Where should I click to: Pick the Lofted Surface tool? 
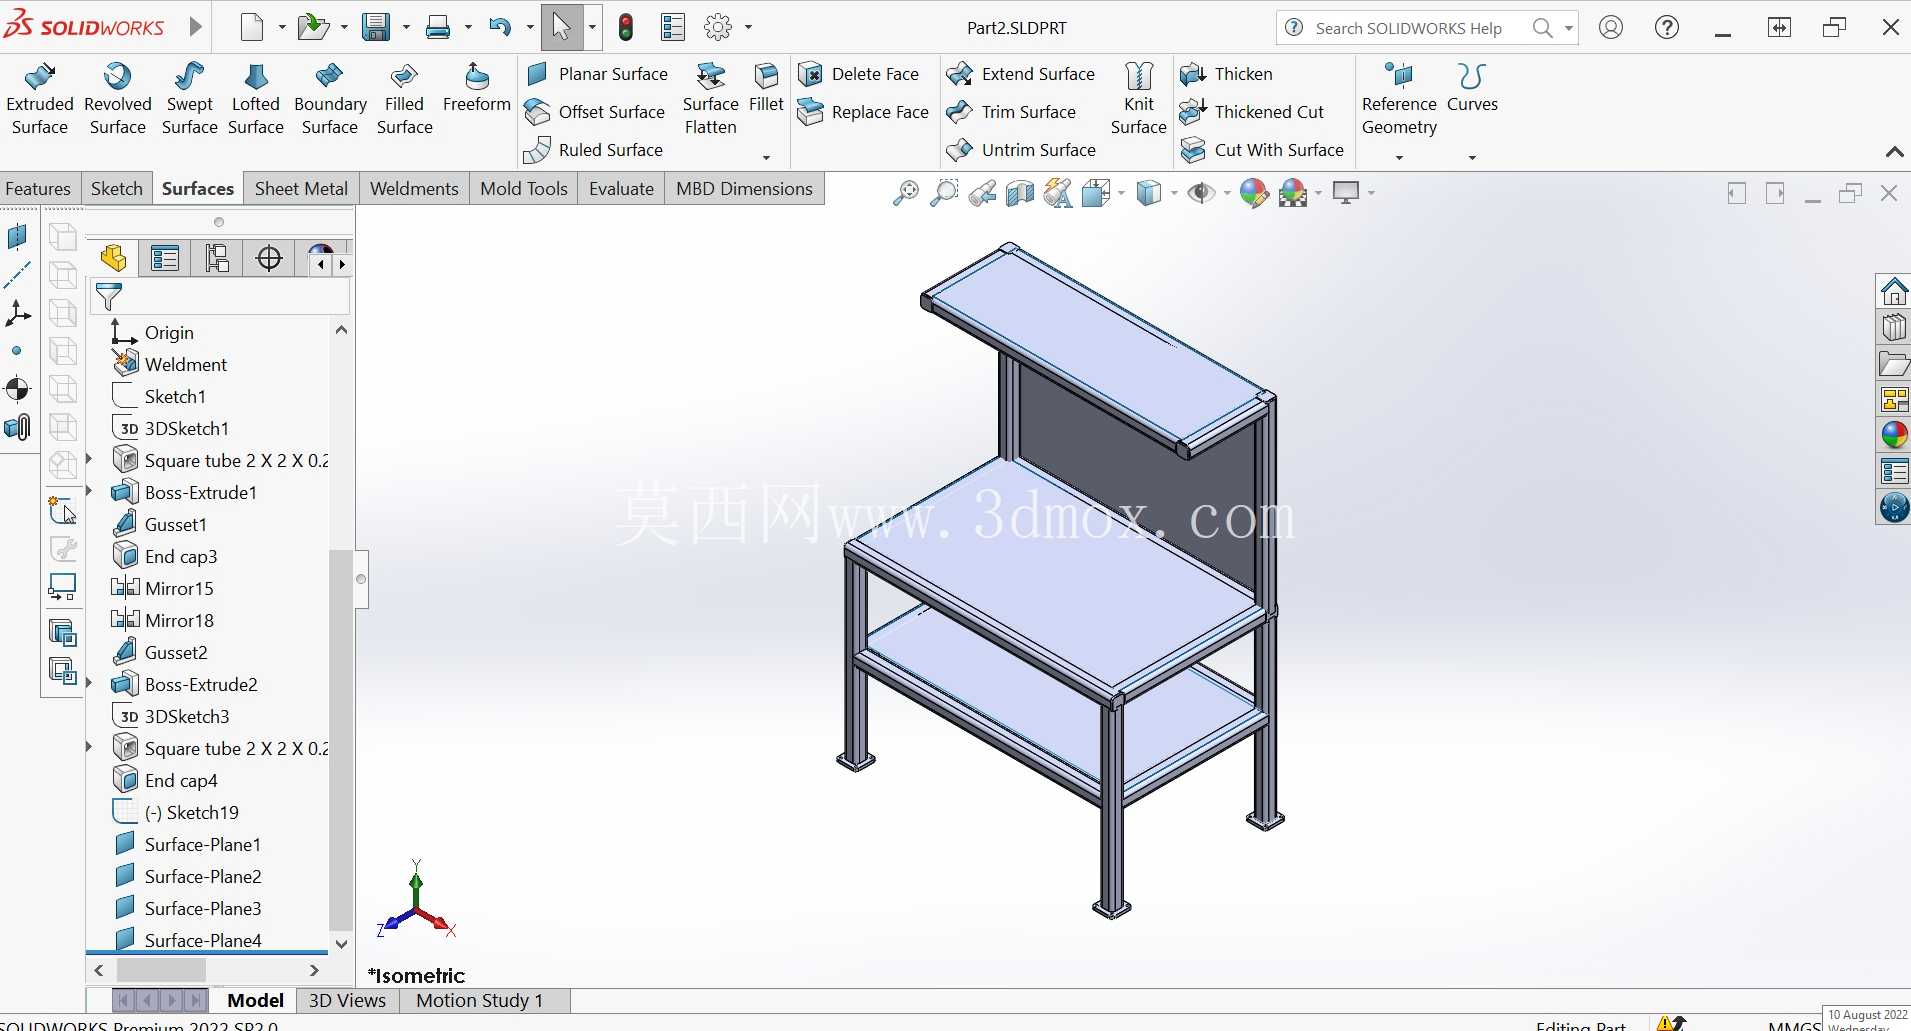click(x=256, y=99)
